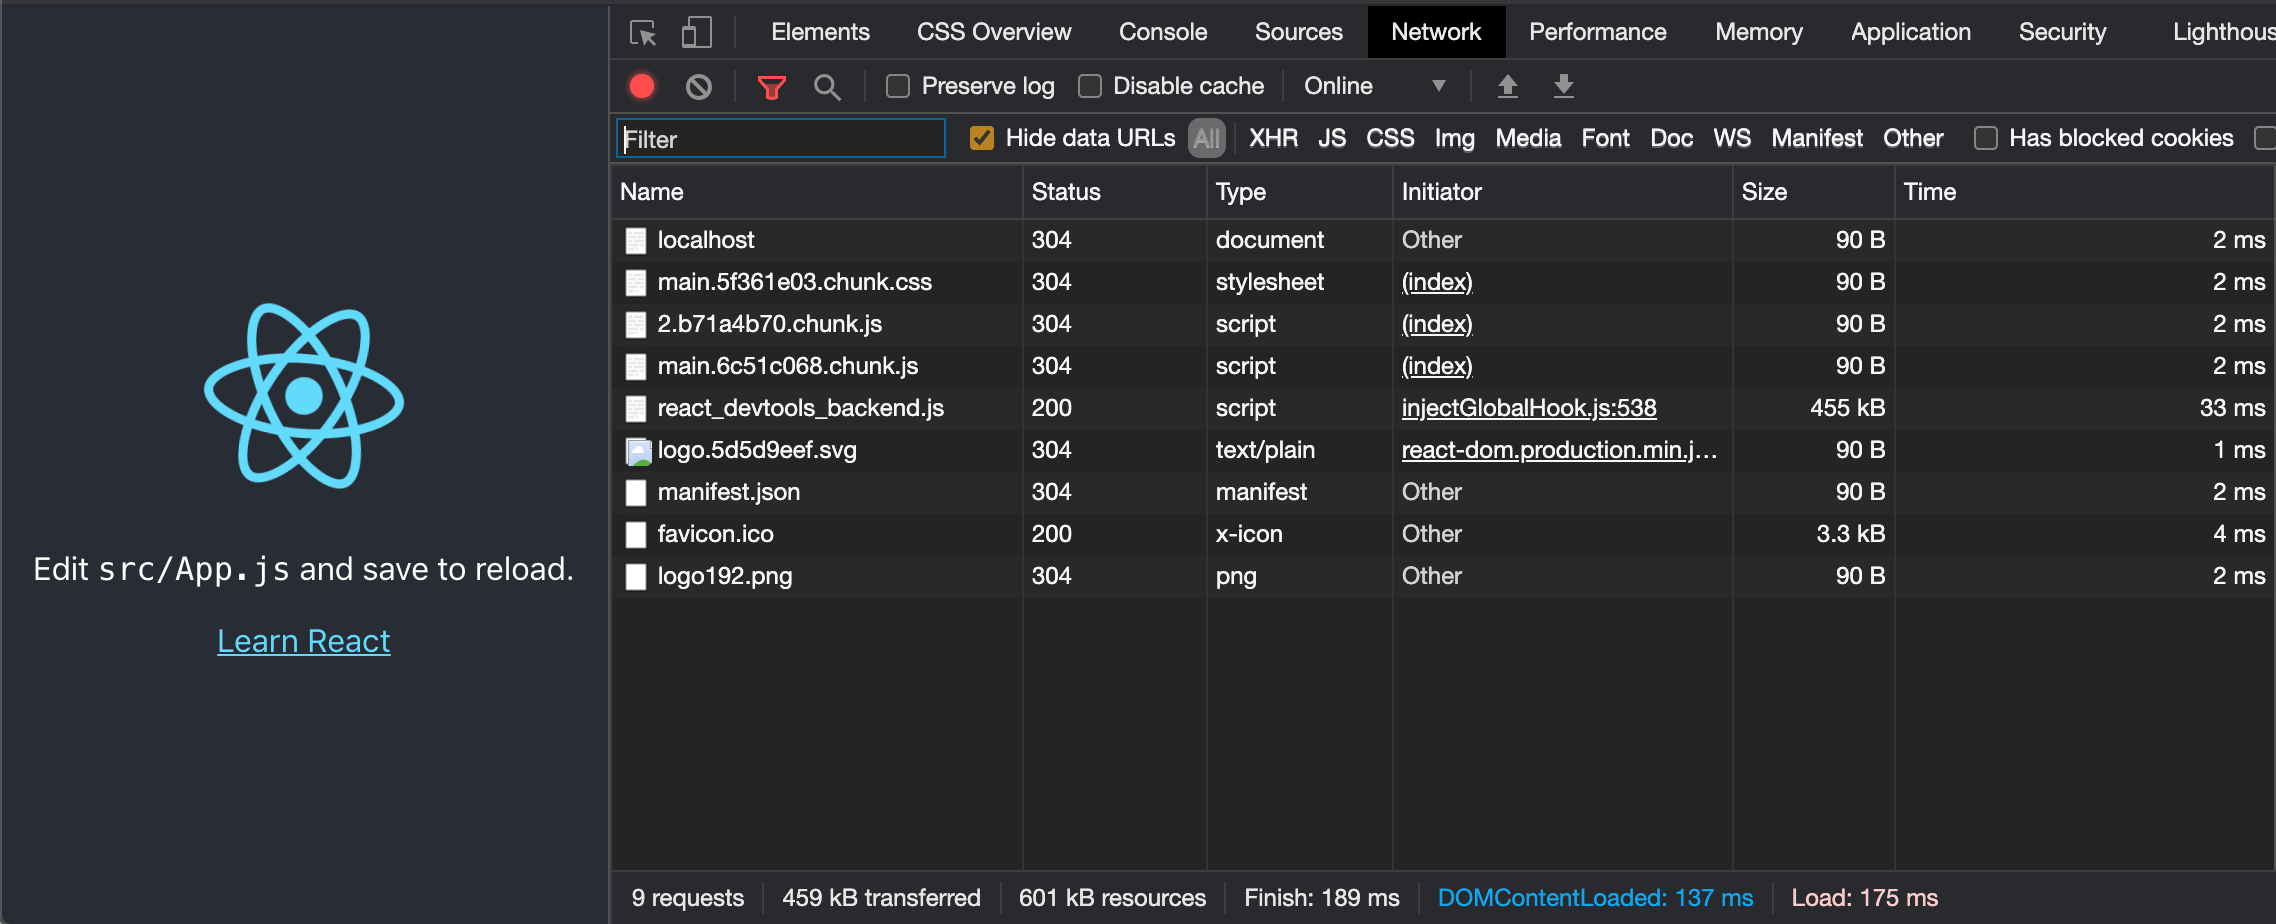
Task: Sort by the Size column header
Action: point(1814,192)
